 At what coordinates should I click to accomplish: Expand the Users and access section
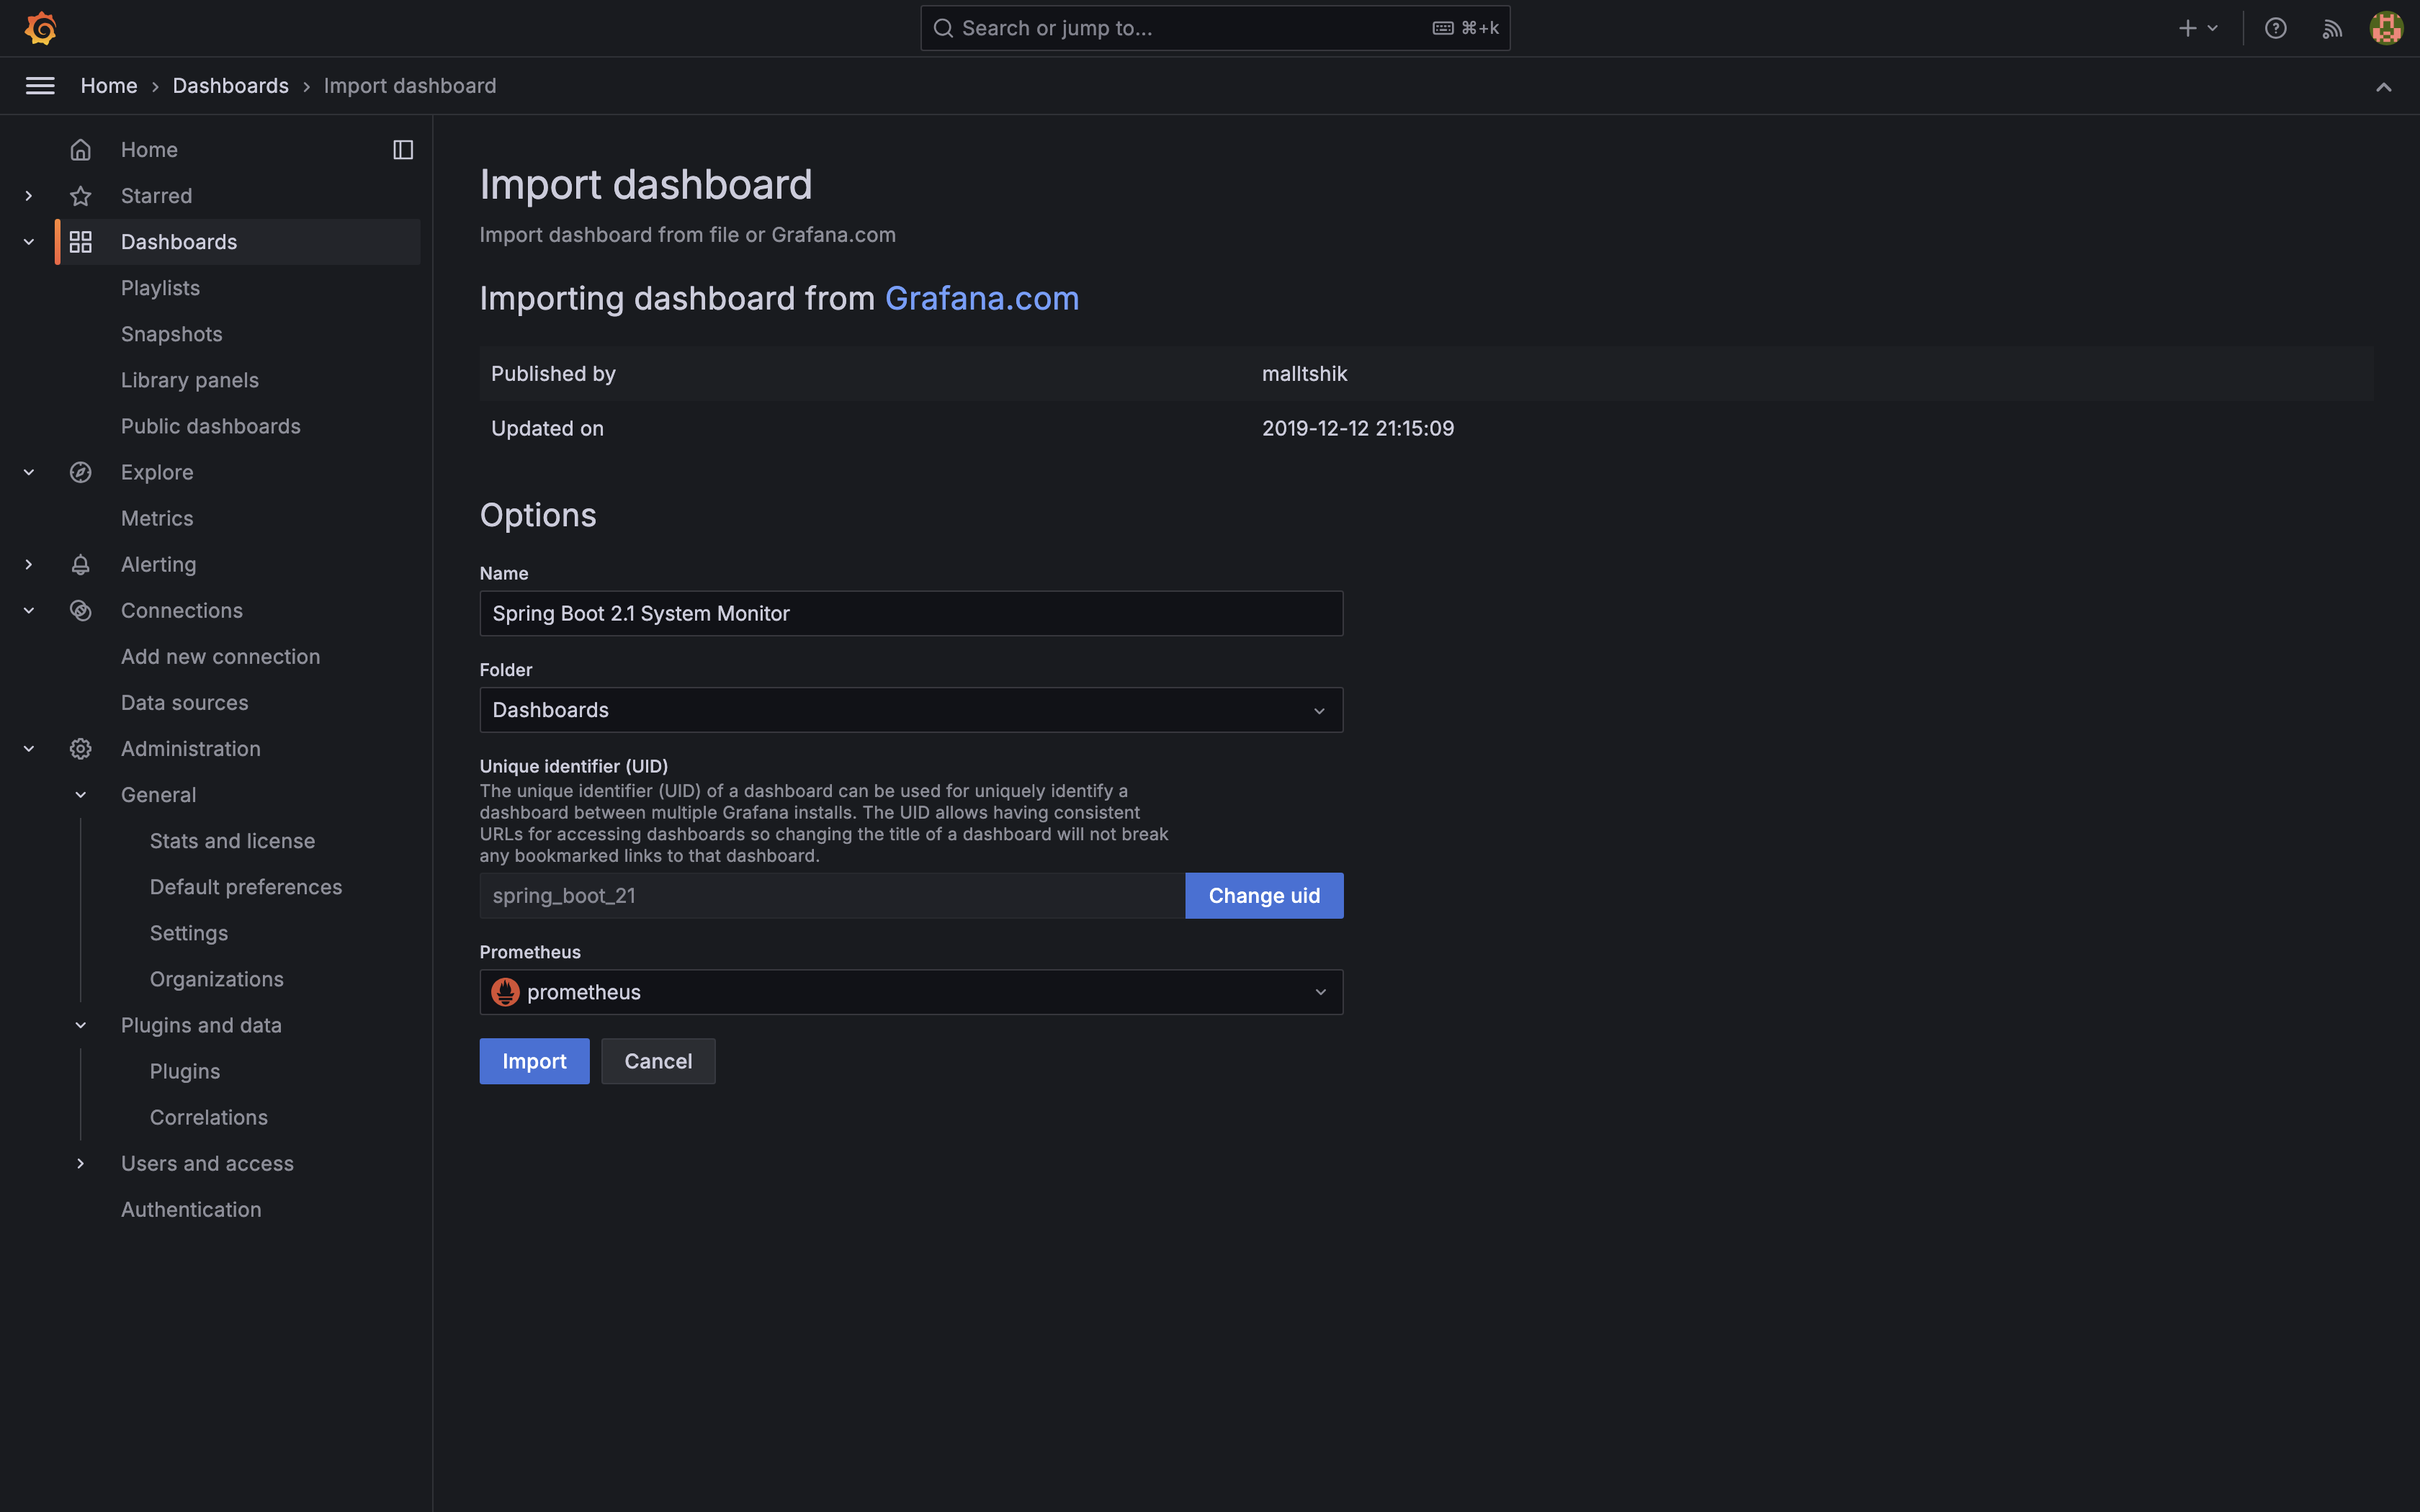point(81,1164)
